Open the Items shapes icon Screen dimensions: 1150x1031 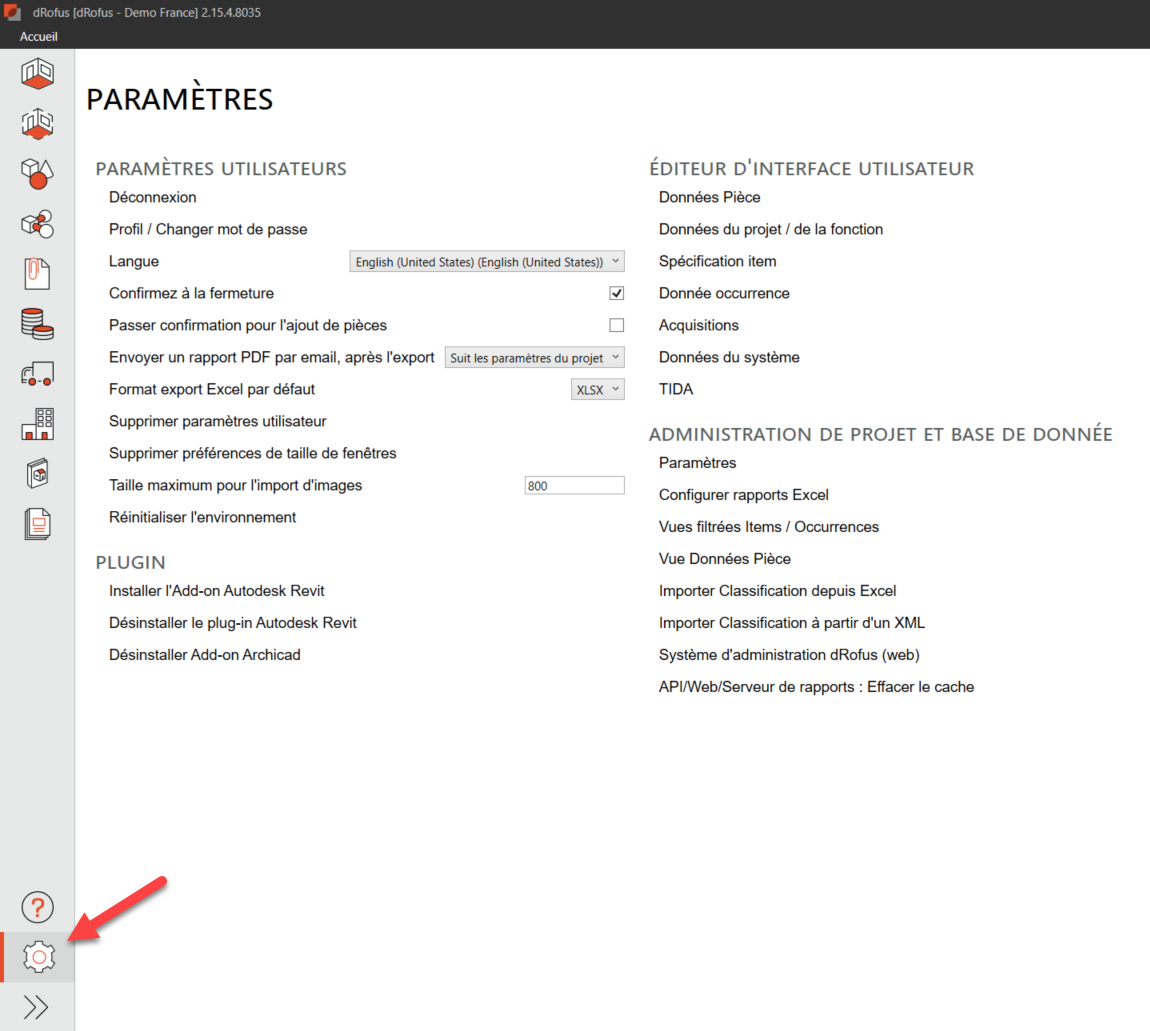pyautogui.click(x=37, y=174)
